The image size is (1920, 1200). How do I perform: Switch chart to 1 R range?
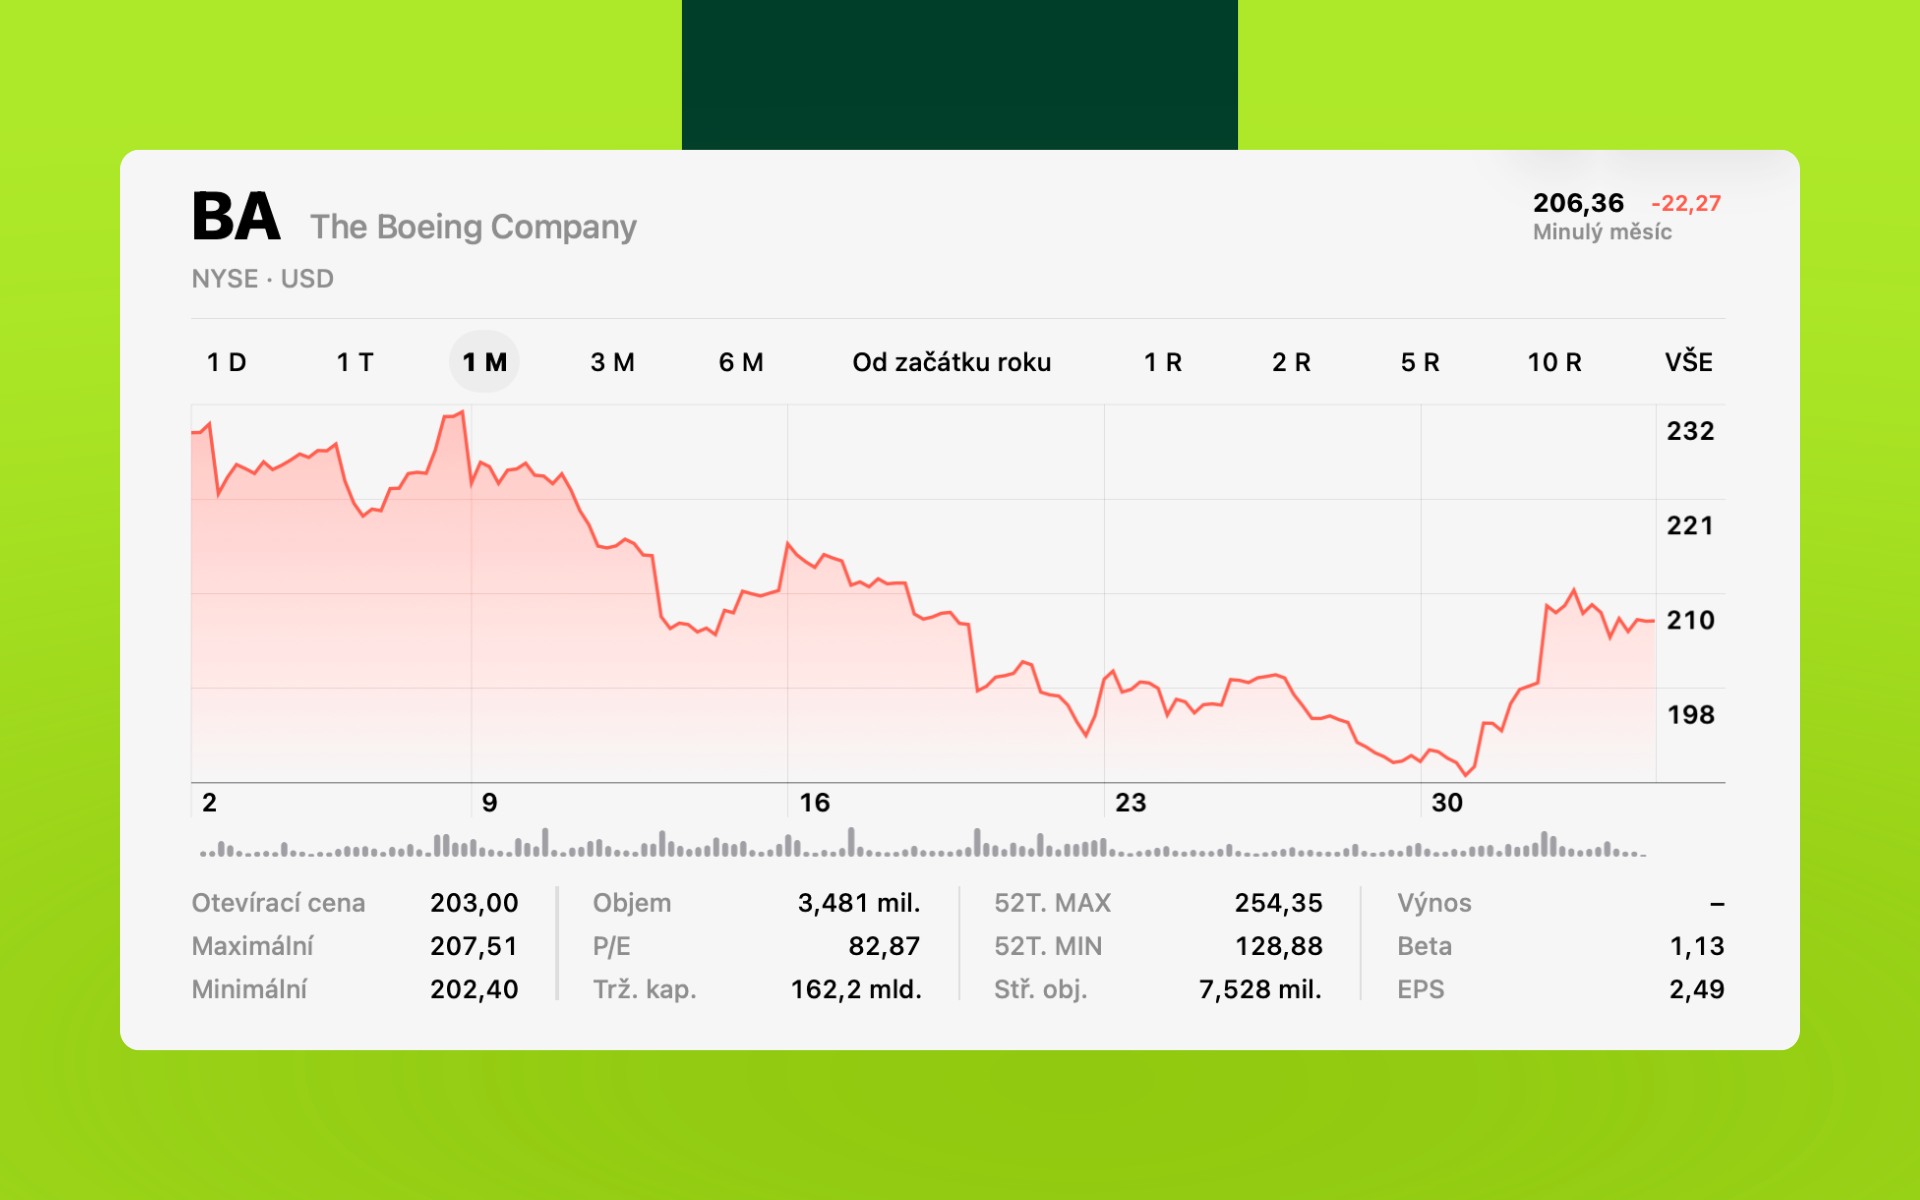(x=1163, y=362)
